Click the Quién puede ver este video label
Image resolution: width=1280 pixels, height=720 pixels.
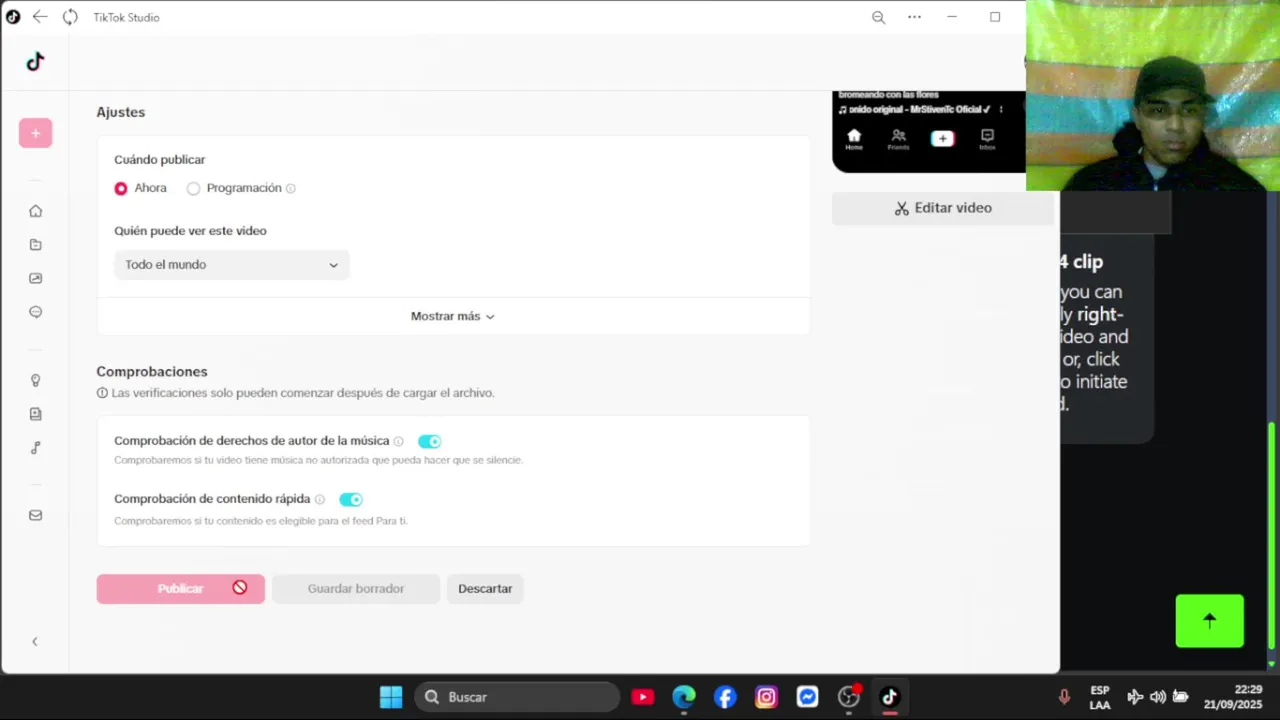190,230
